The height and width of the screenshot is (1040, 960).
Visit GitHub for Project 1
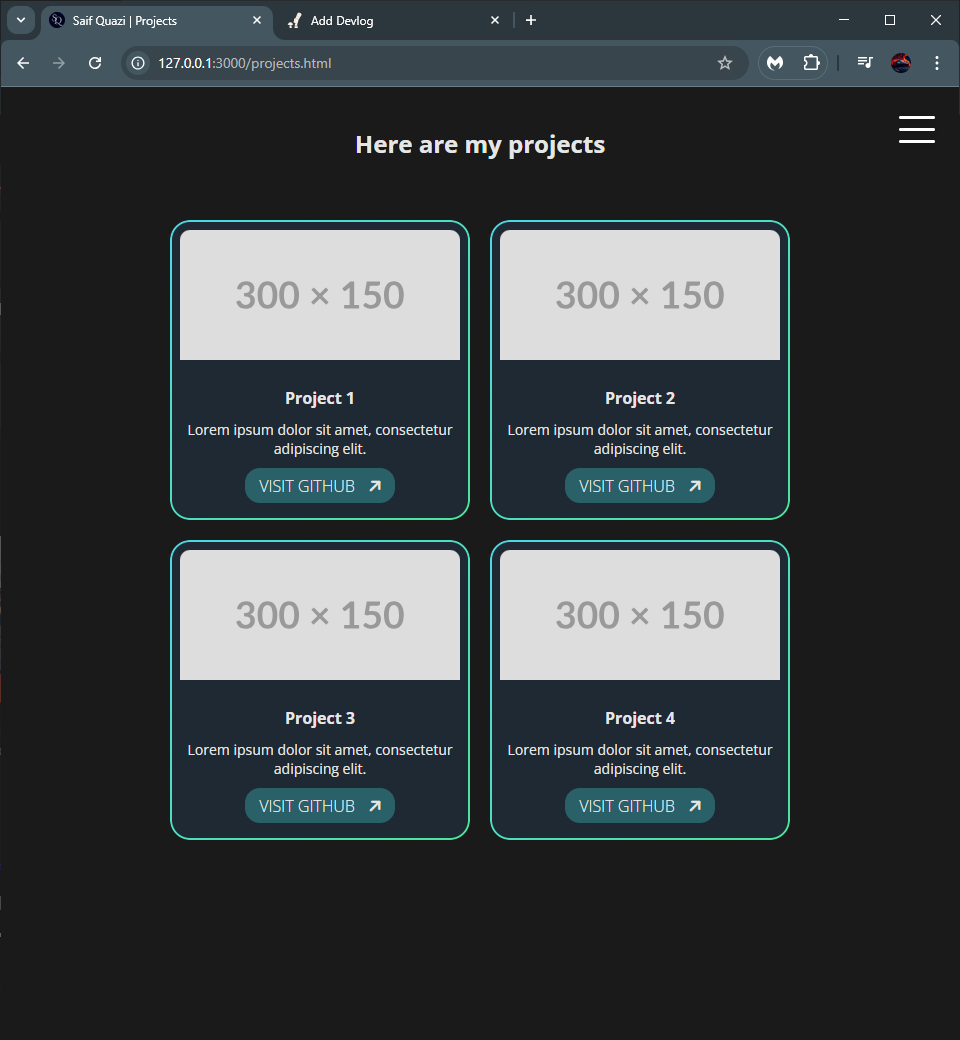(320, 486)
